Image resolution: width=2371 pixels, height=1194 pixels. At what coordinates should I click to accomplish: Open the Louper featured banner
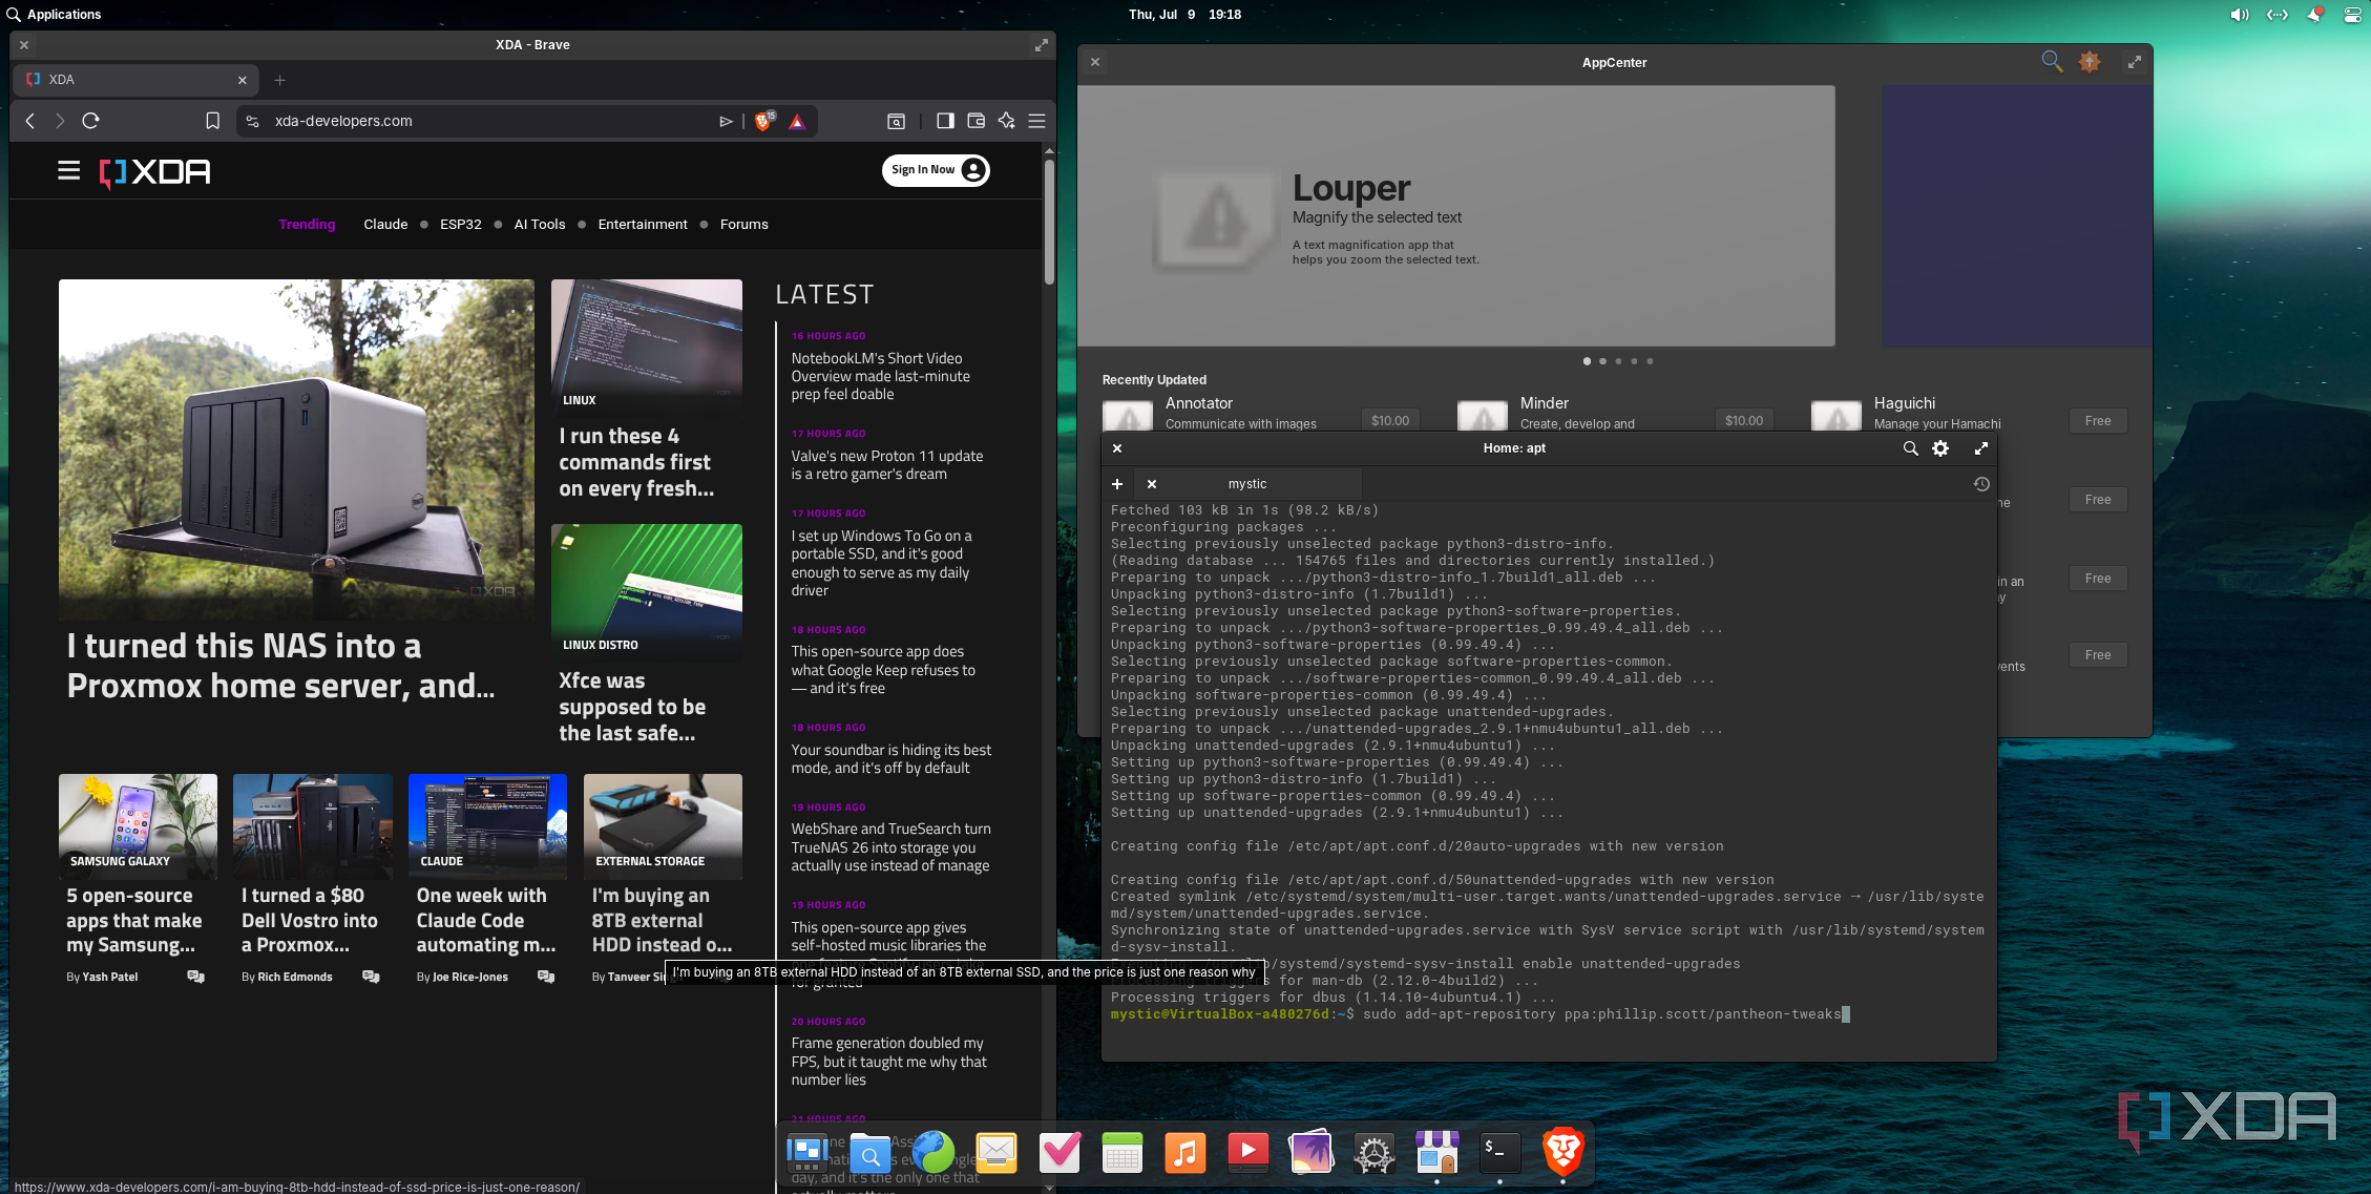point(1457,216)
